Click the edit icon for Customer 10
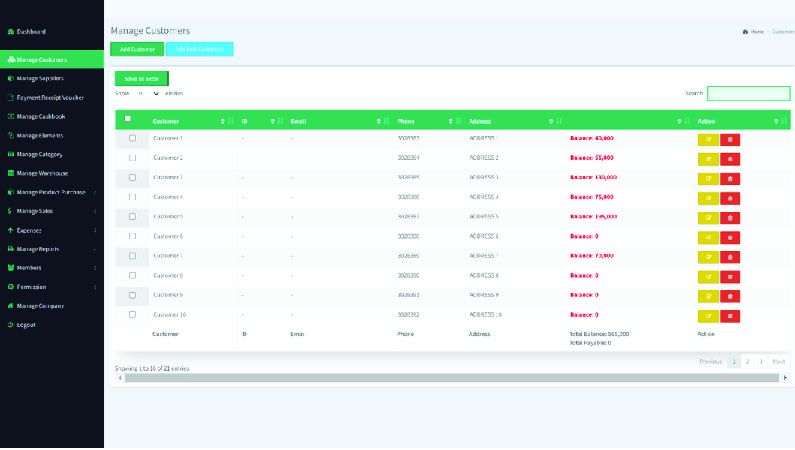 [x=708, y=315]
